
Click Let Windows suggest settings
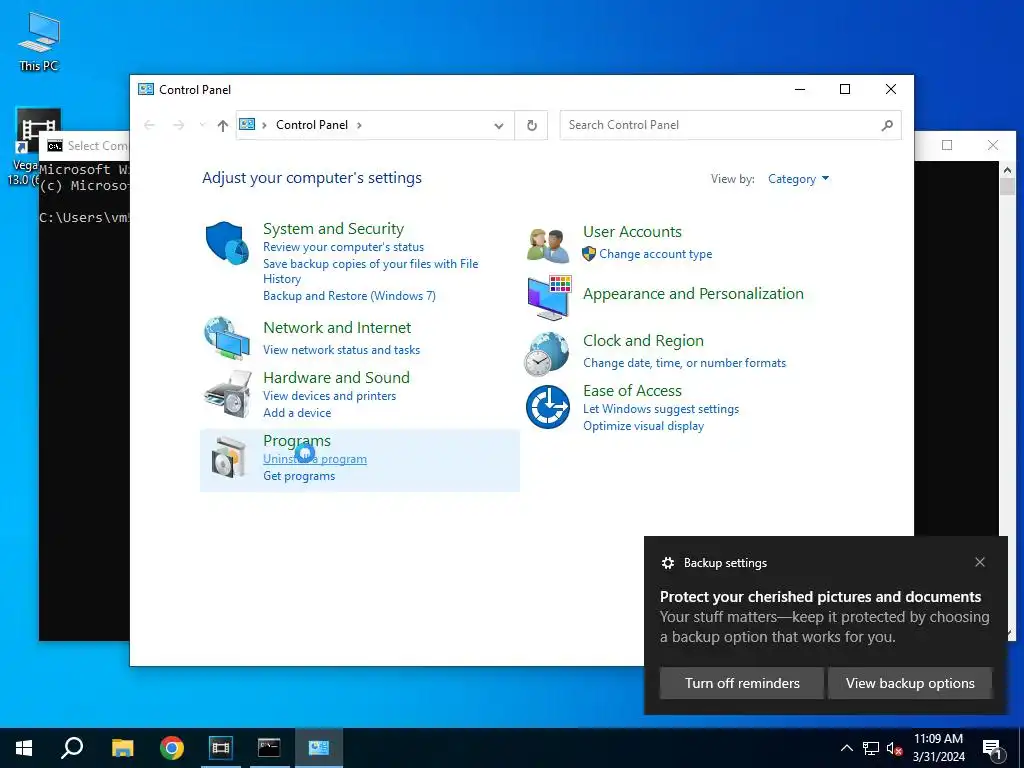point(661,409)
